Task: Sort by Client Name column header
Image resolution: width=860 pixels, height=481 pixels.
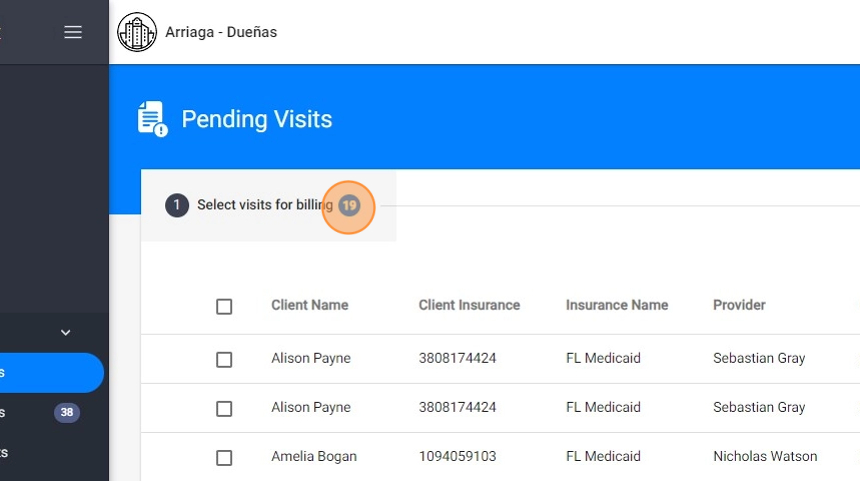Action: [x=309, y=305]
